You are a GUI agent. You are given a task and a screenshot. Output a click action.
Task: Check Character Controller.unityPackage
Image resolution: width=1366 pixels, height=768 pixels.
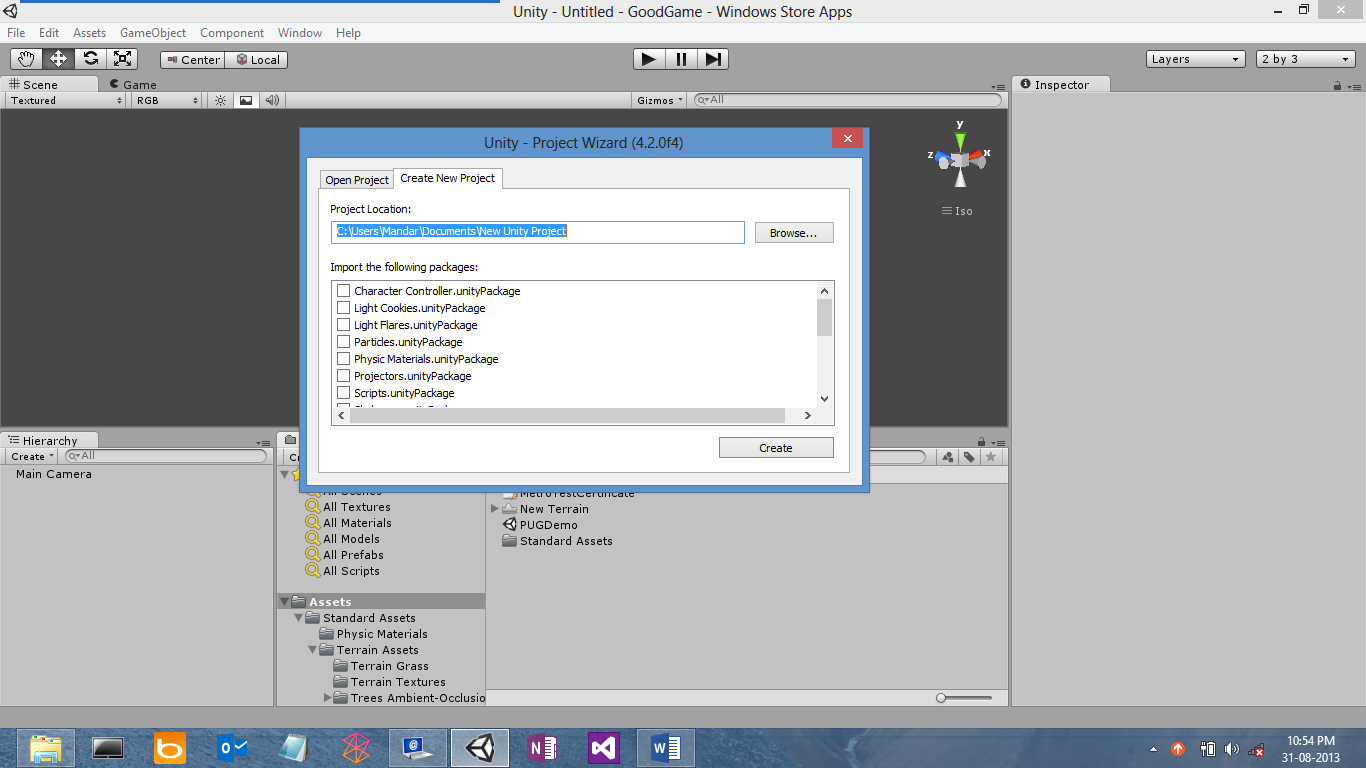tap(344, 291)
